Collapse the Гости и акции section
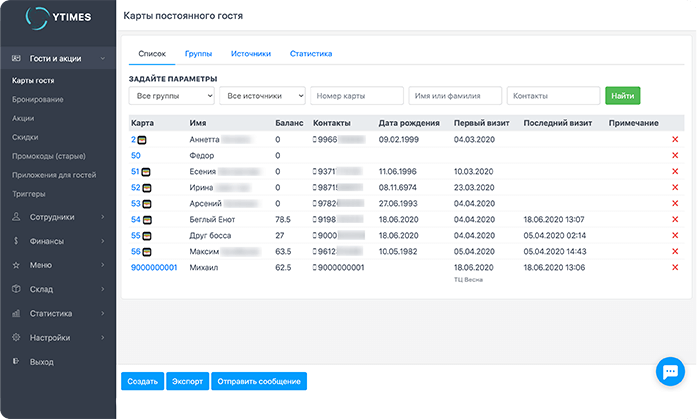This screenshot has width=697, height=419. tap(58, 59)
